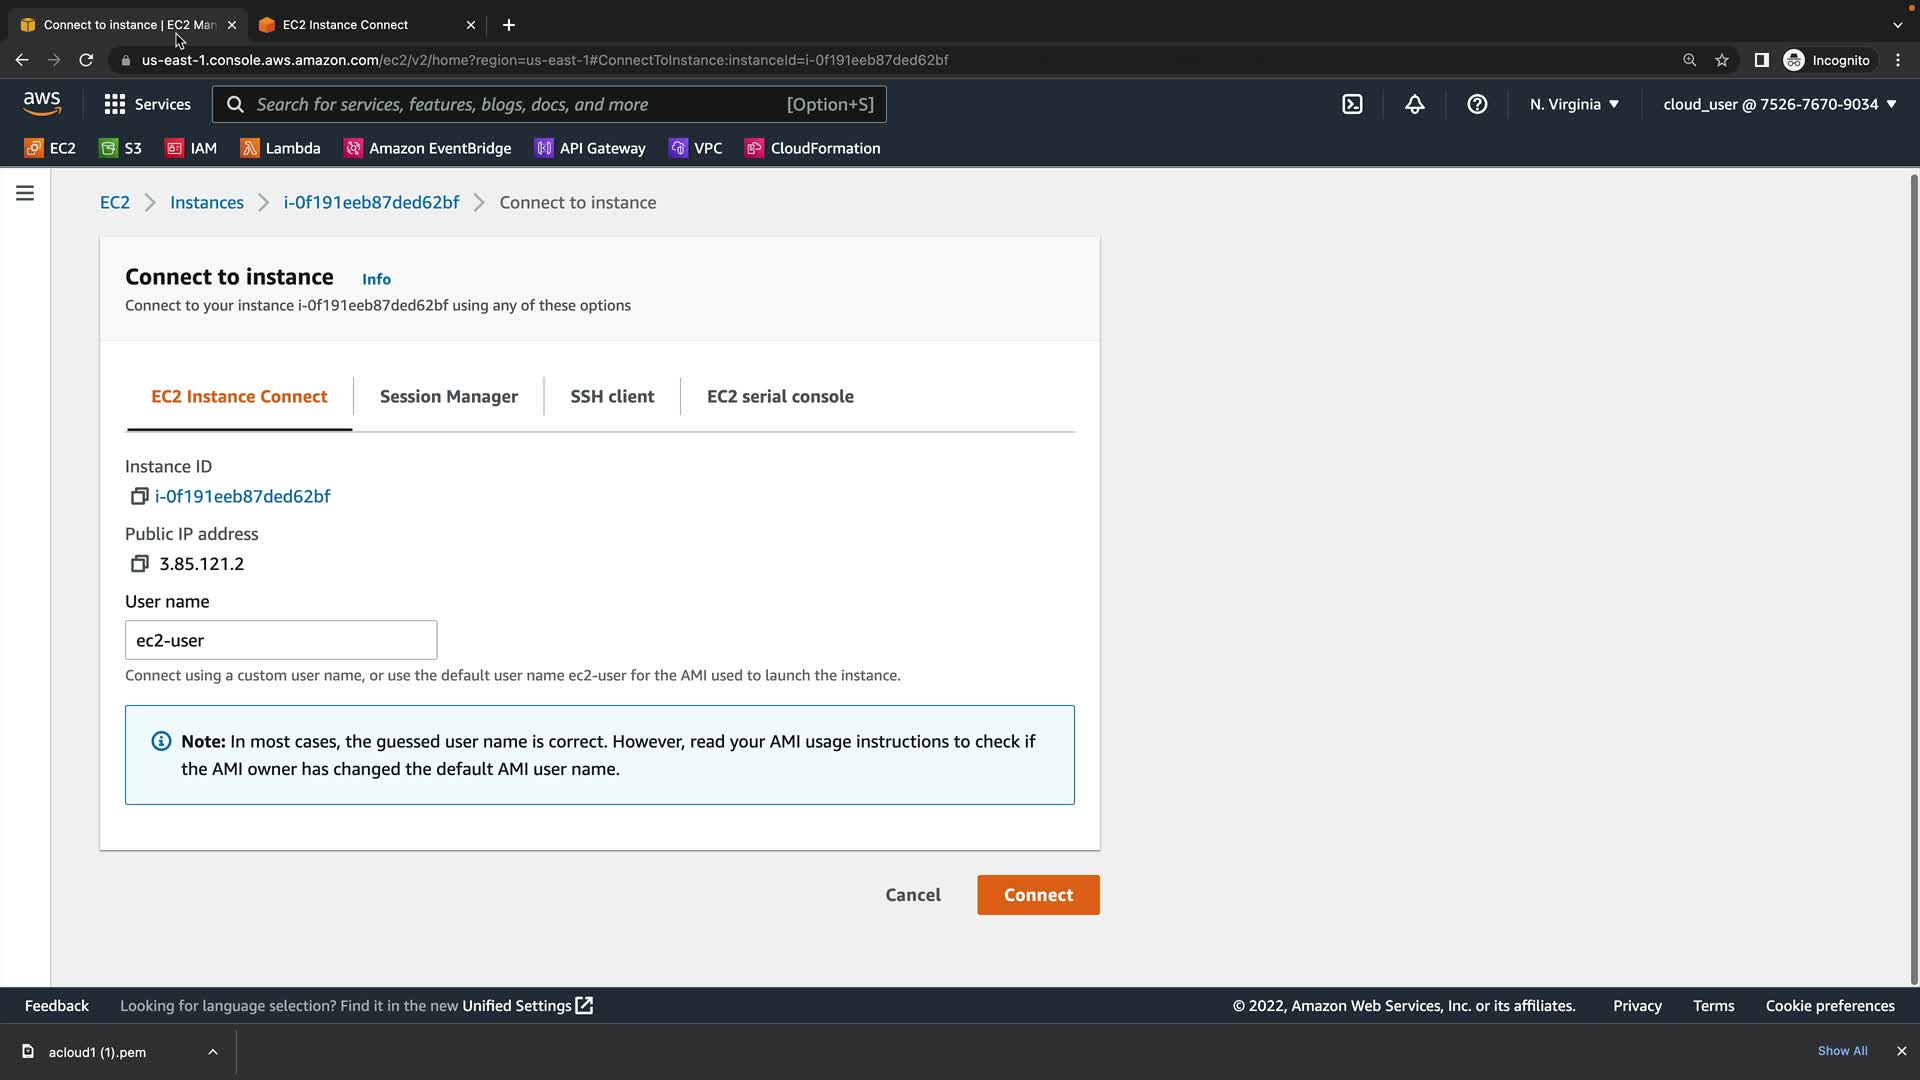Viewport: 1920px width, 1080px height.
Task: Open the CloudFormation favorites shortcut
Action: pyautogui.click(x=812, y=148)
